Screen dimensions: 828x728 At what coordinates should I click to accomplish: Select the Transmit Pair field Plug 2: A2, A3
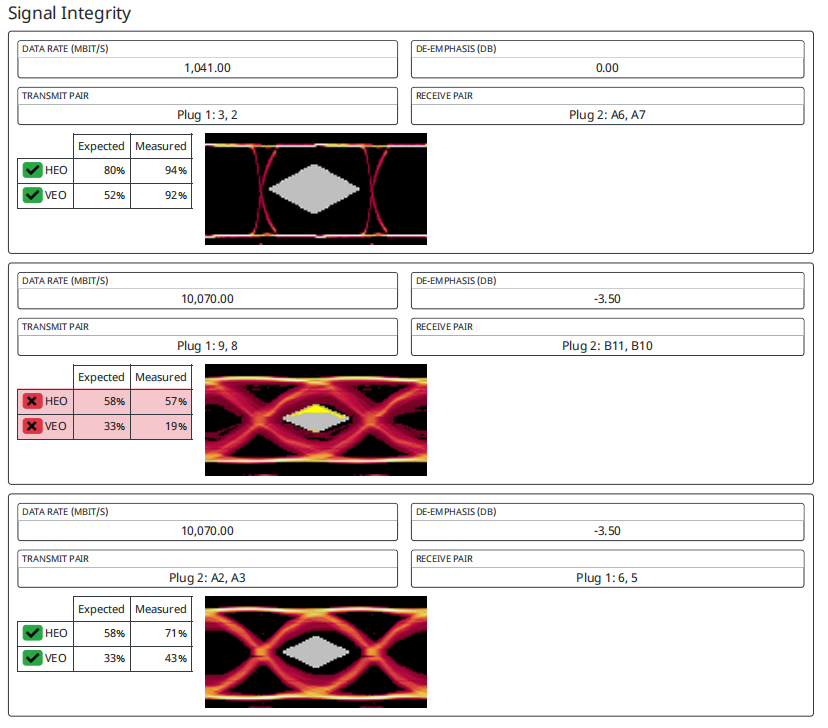[x=208, y=578]
